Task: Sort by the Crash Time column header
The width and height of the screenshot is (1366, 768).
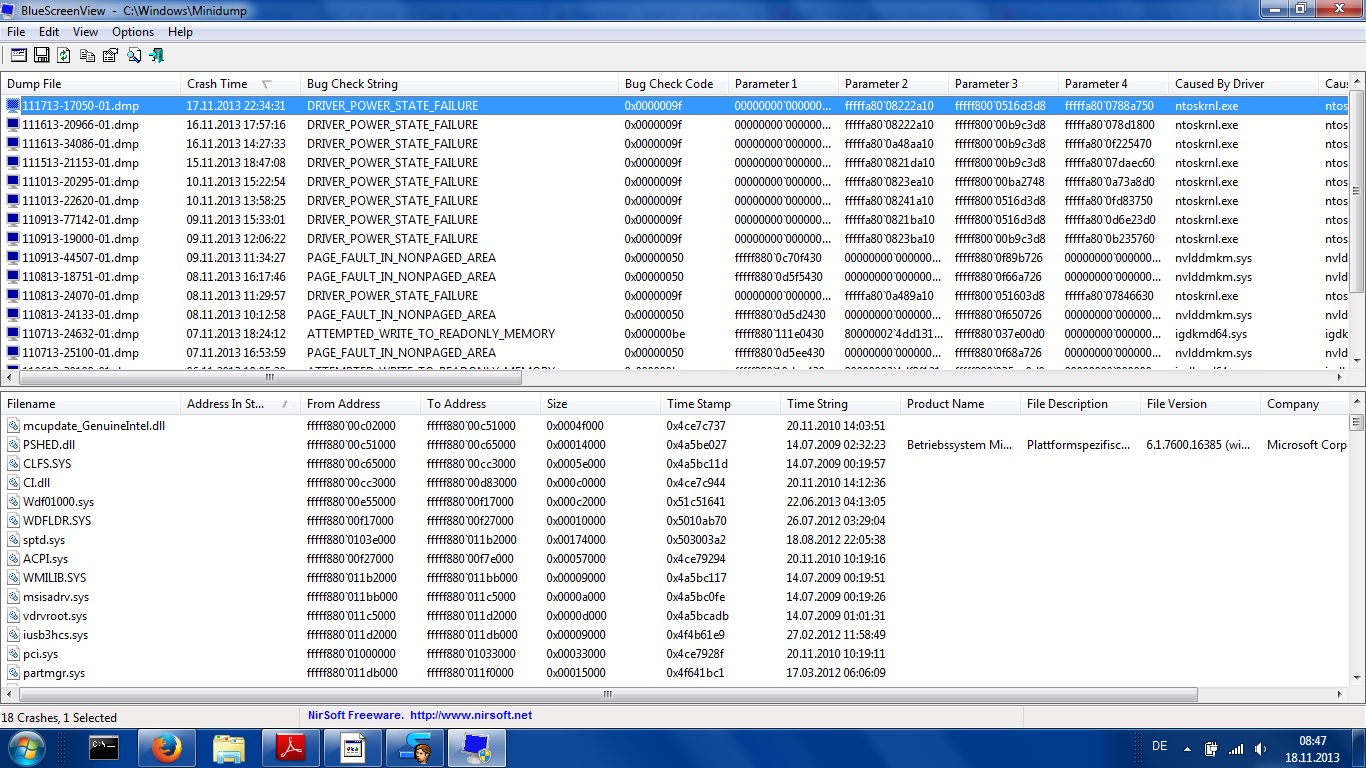Action: click(240, 84)
